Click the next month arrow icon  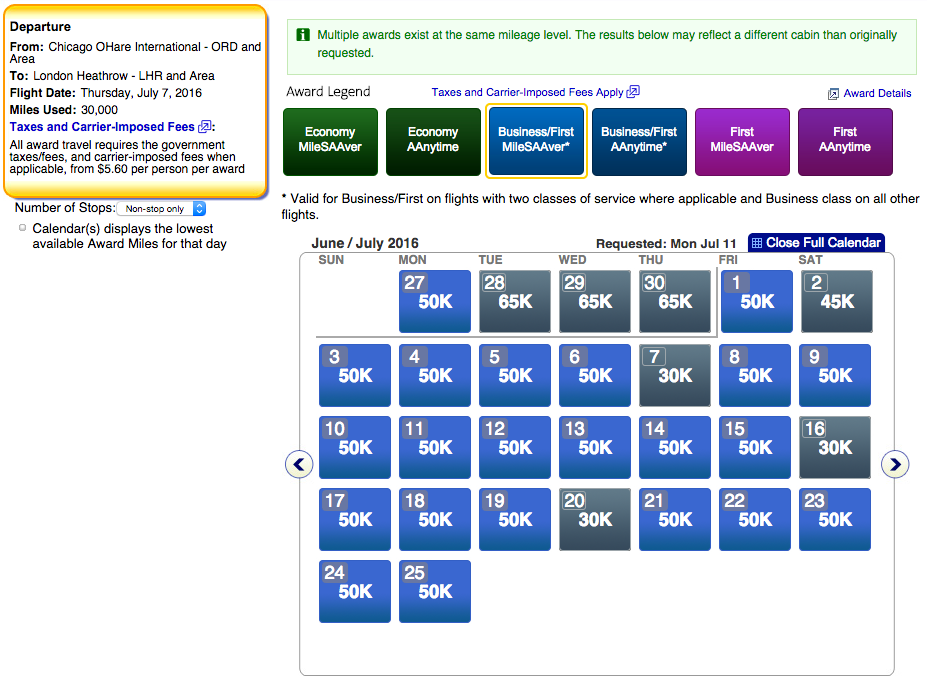(x=895, y=464)
